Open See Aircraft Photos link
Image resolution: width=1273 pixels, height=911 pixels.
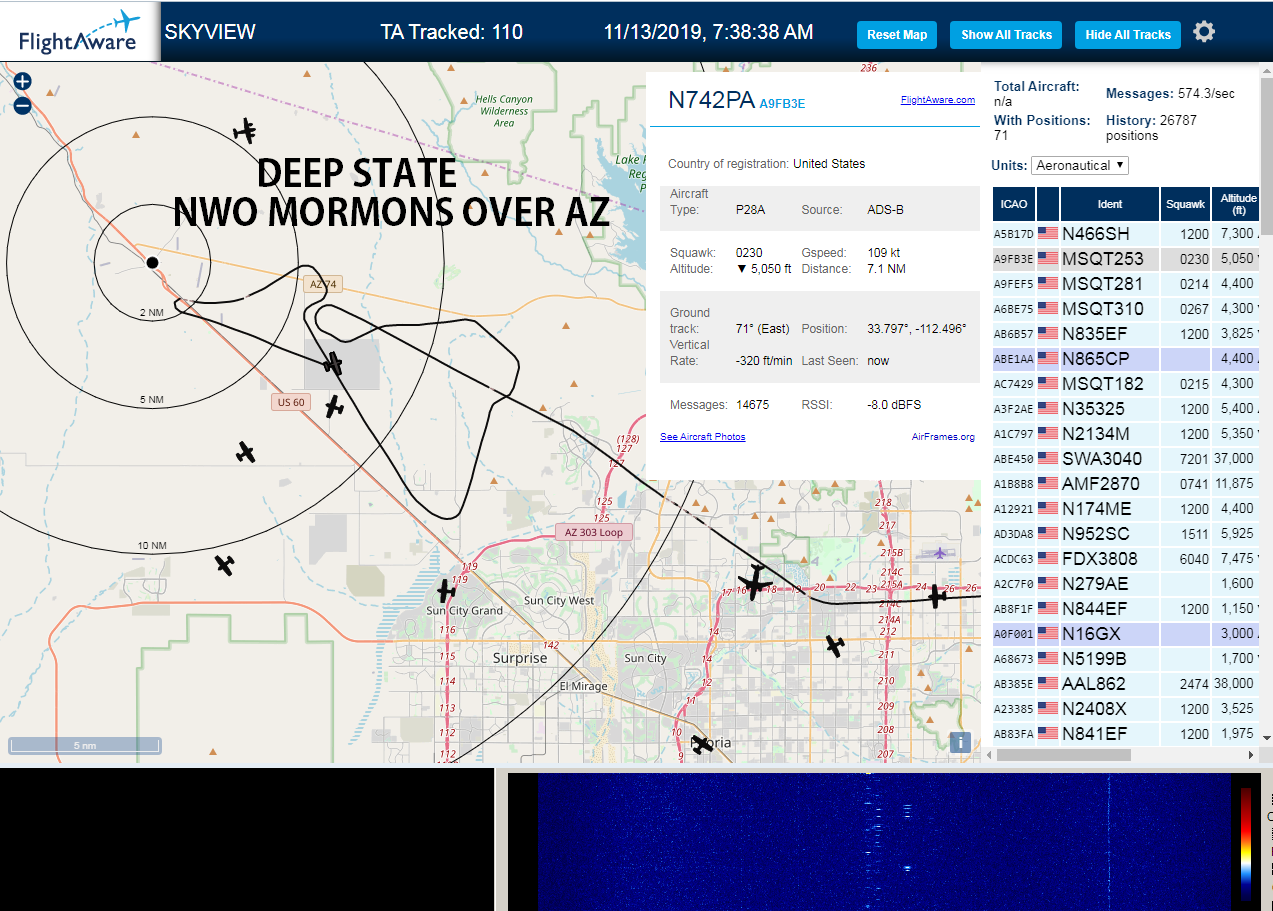coord(702,437)
